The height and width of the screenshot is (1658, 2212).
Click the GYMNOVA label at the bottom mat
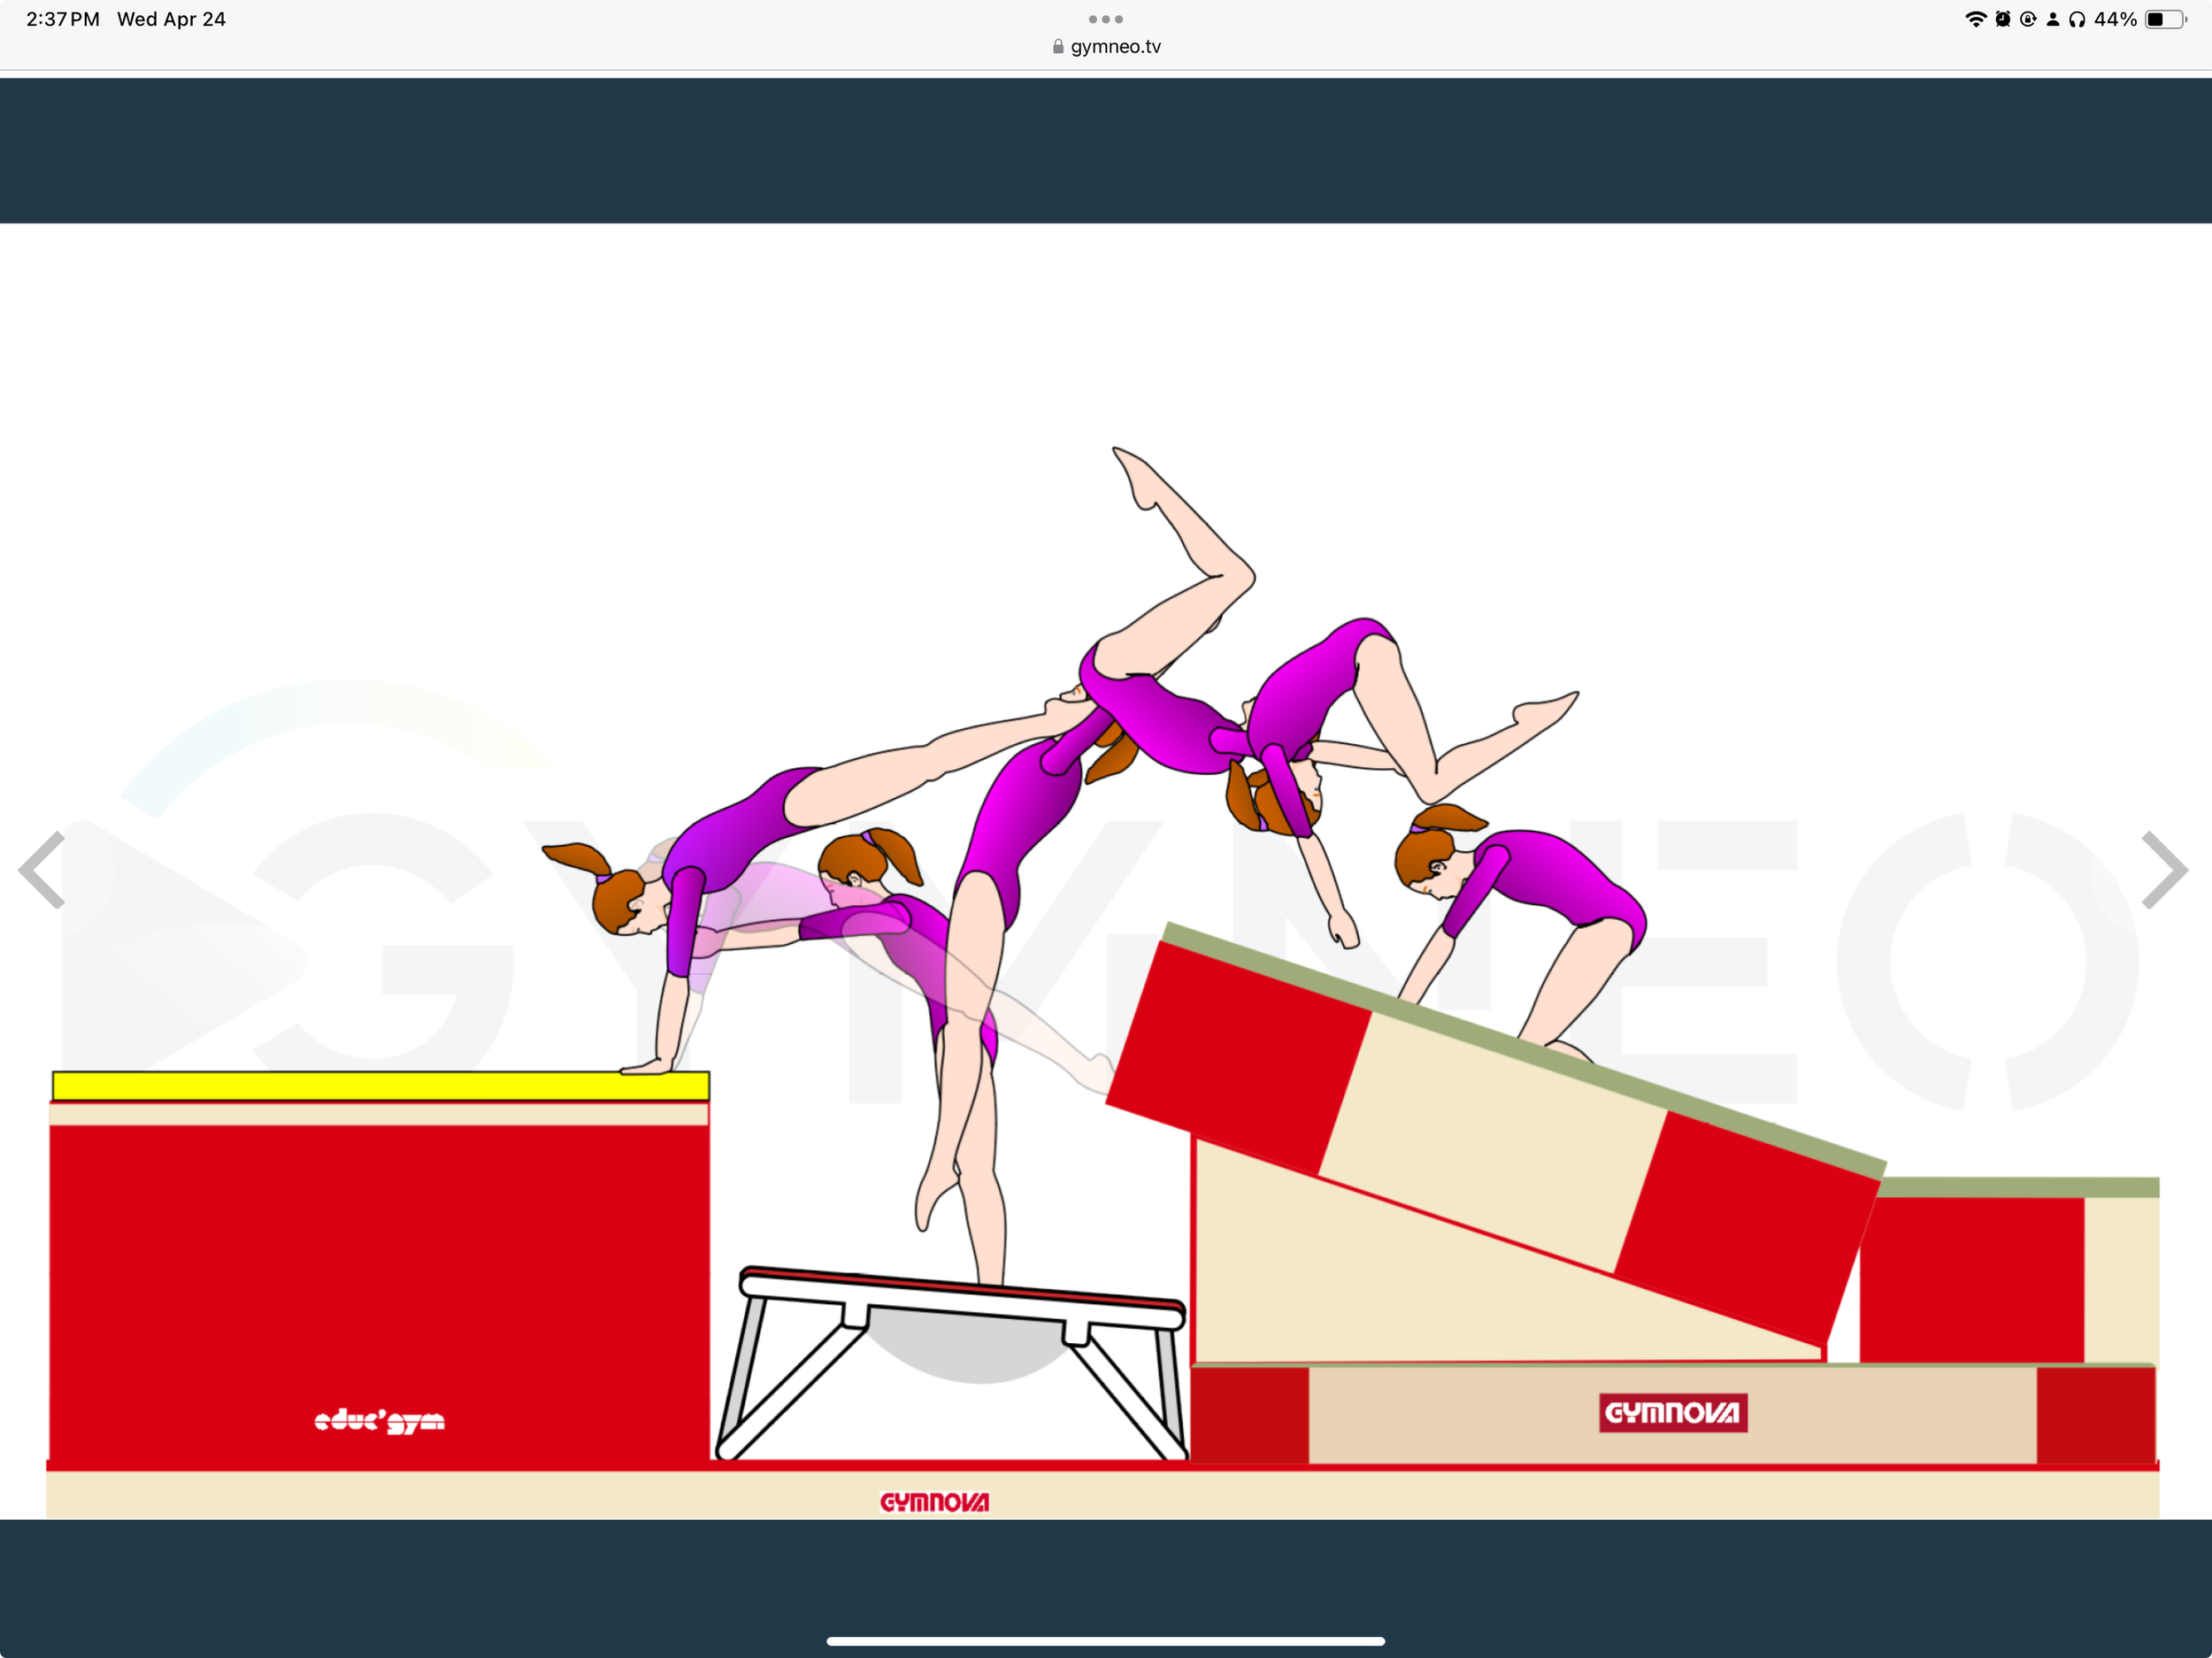(936, 1502)
